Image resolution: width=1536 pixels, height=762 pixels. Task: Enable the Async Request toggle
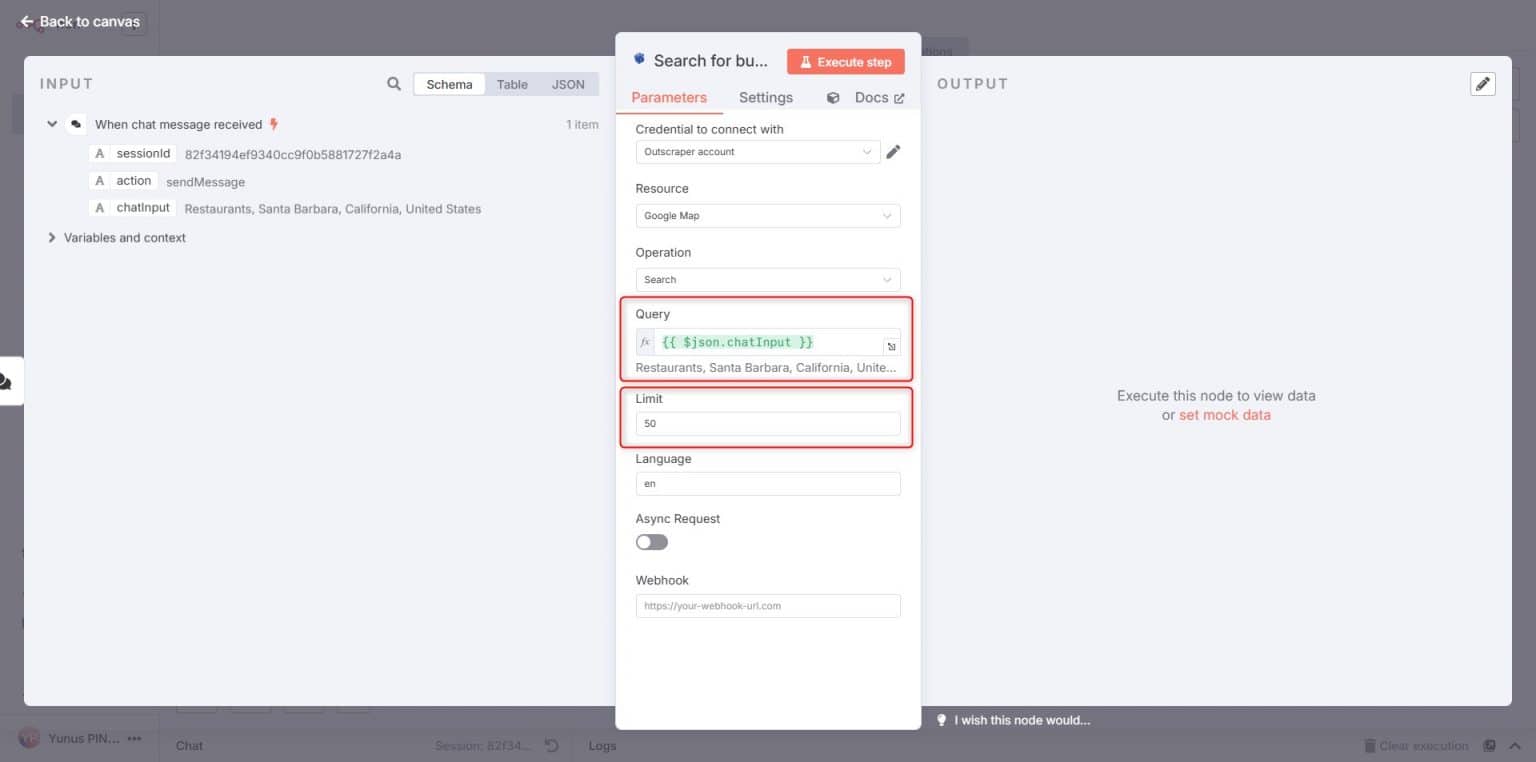(651, 541)
